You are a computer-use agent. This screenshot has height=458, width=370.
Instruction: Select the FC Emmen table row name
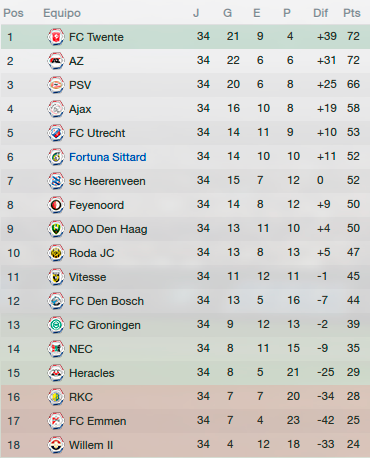coord(98,421)
